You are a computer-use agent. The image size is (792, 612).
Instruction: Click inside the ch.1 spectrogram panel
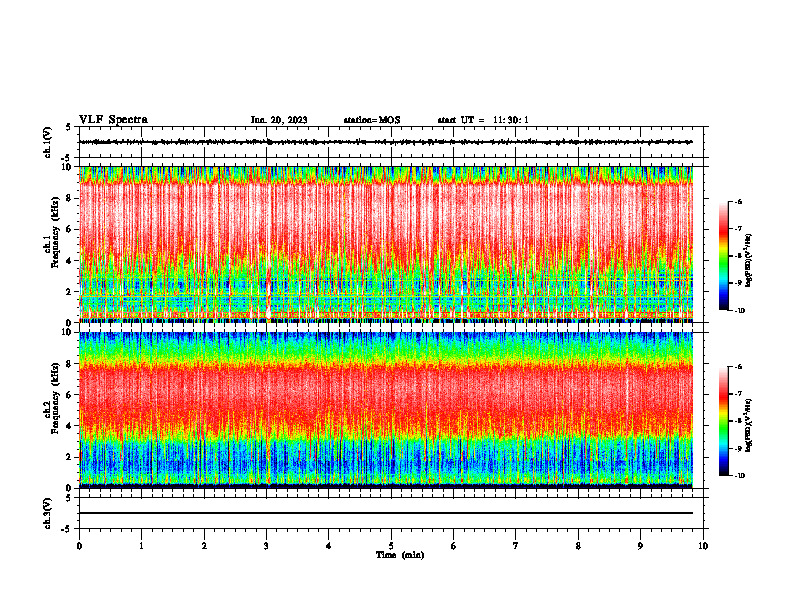tap(386, 244)
